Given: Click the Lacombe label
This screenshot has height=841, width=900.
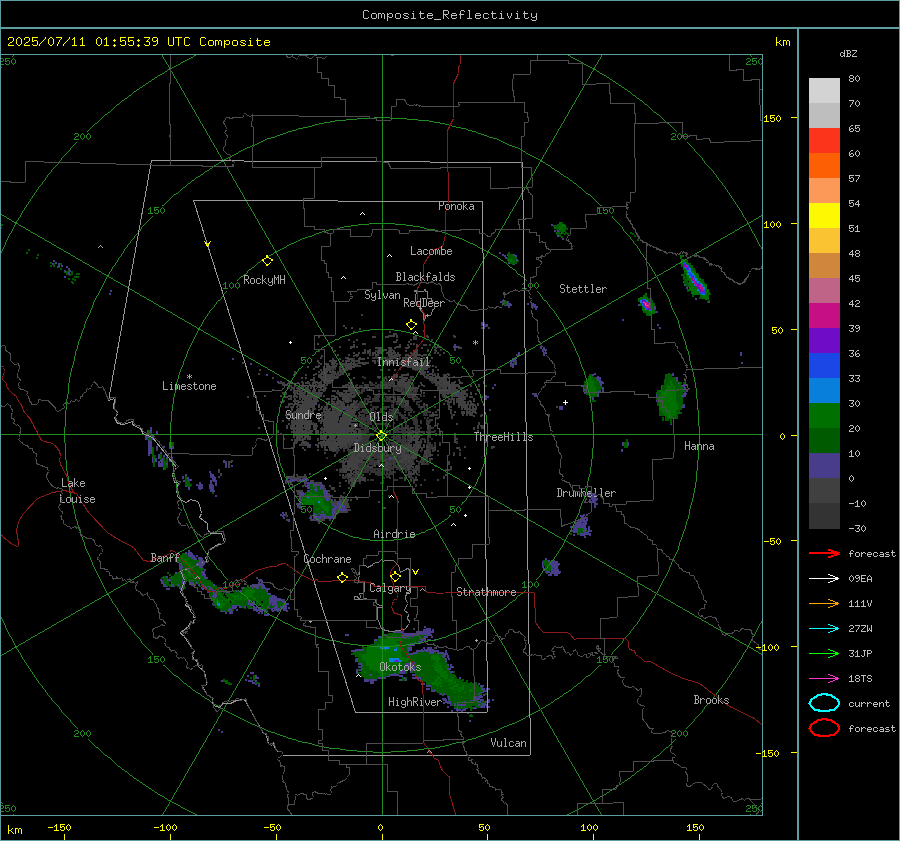Looking at the screenshot, I should click(431, 251).
